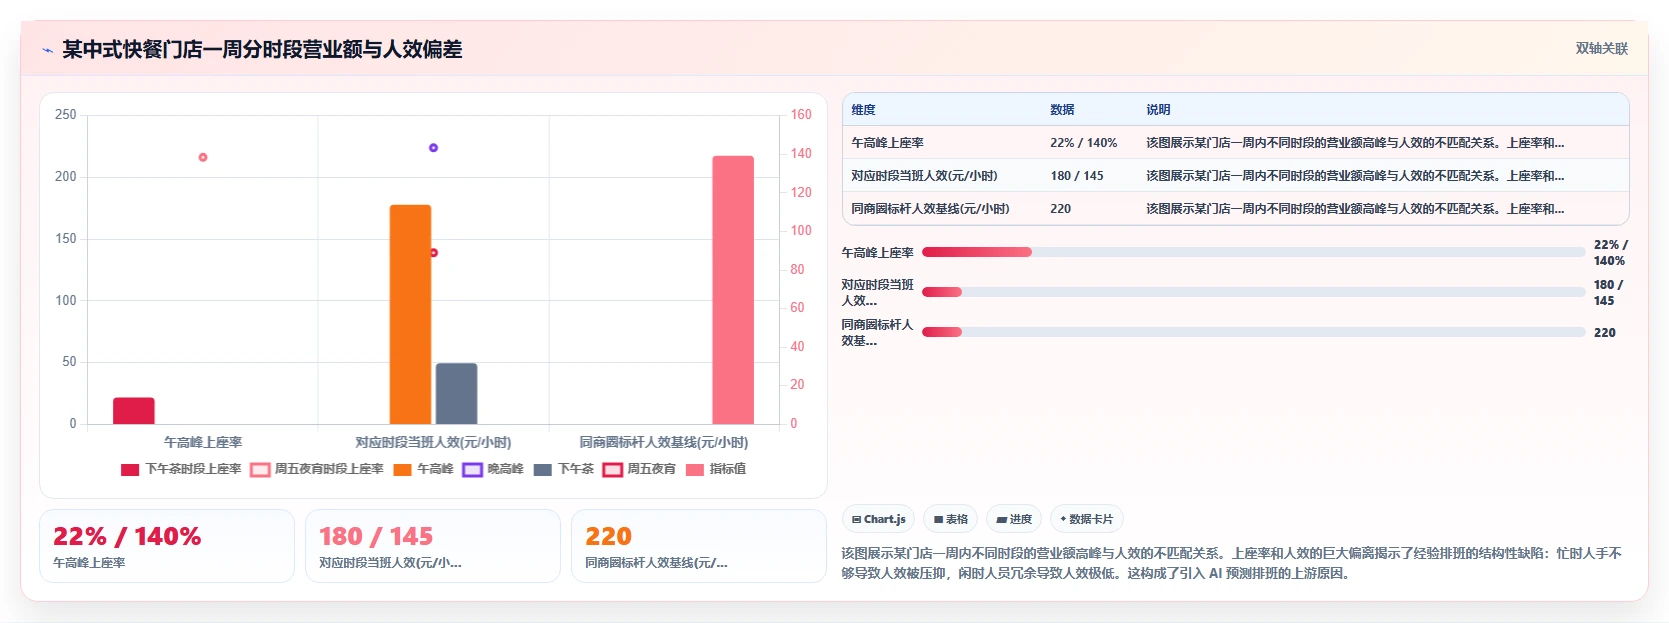Toggle the 指标值 legend item
This screenshot has width=1669, height=623.
(x=716, y=469)
